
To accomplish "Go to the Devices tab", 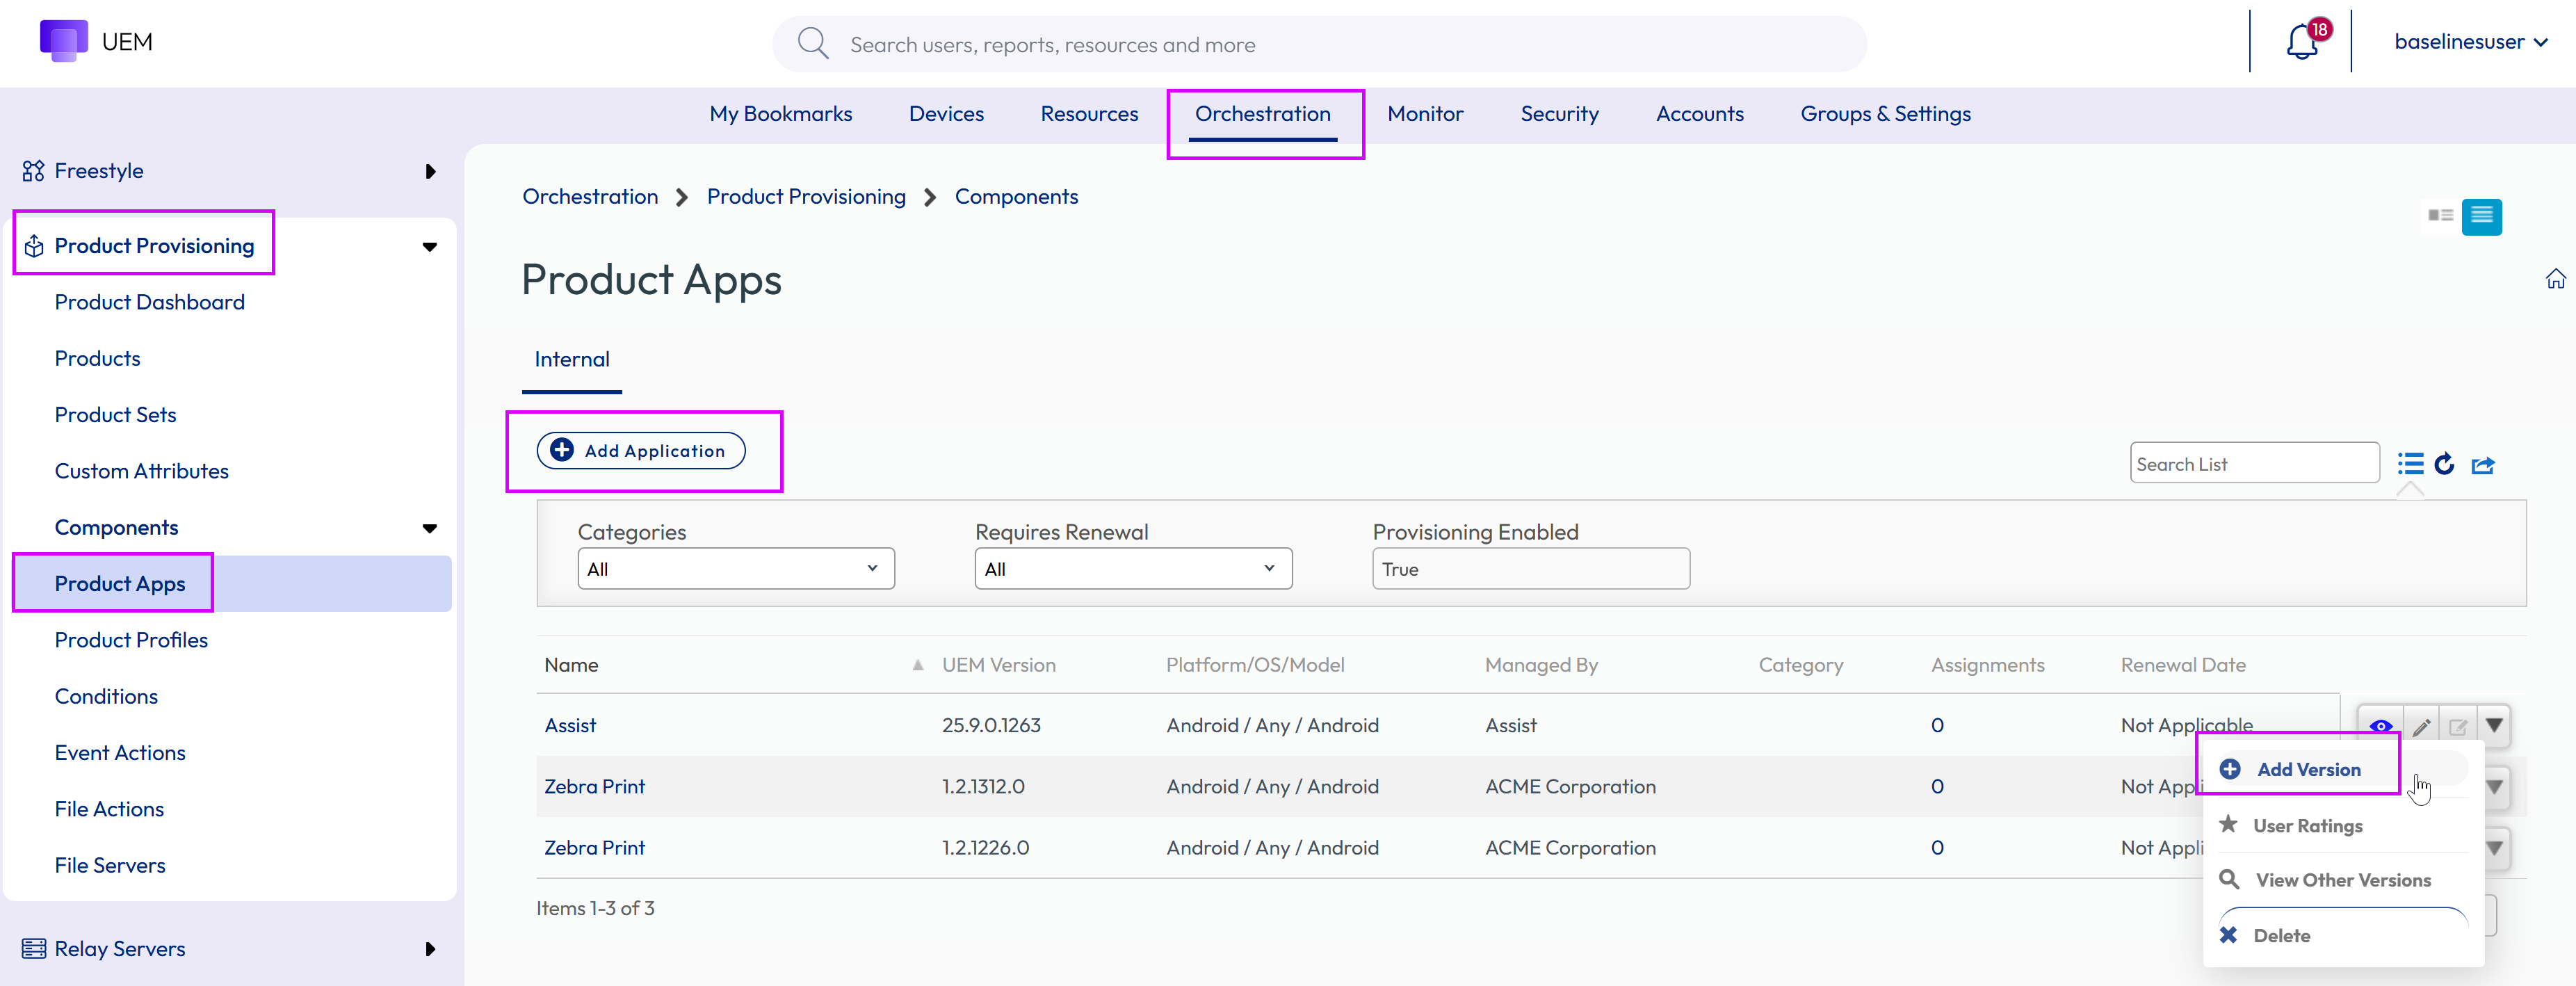I will coord(946,114).
